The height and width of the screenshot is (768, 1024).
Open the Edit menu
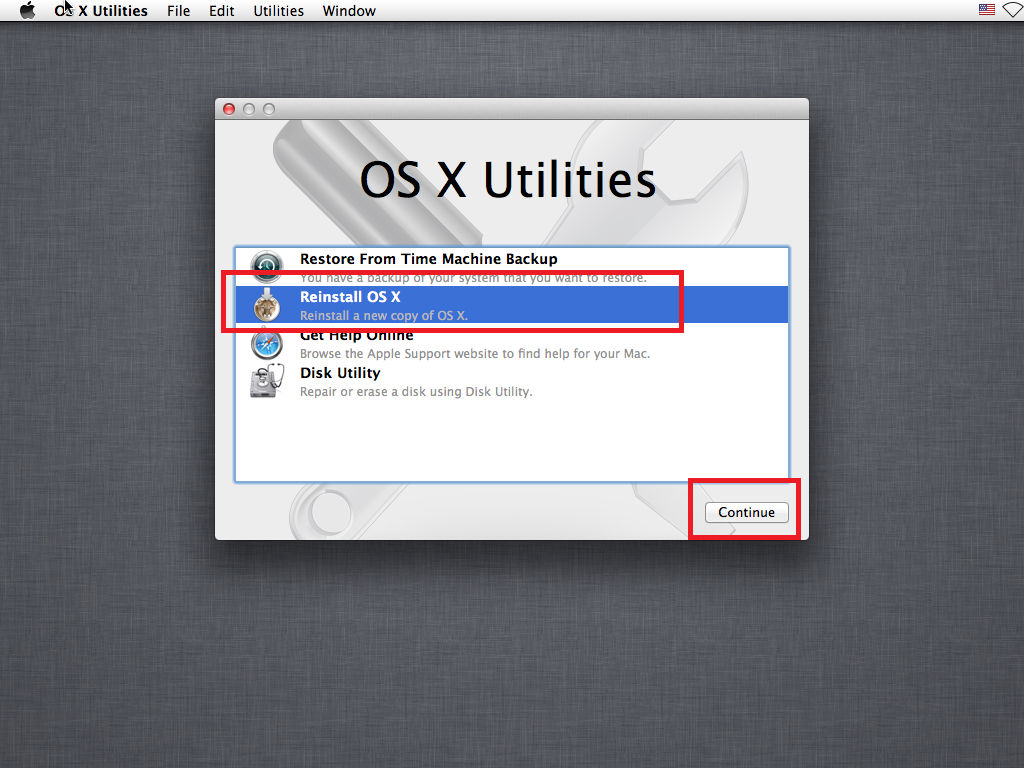(x=221, y=10)
